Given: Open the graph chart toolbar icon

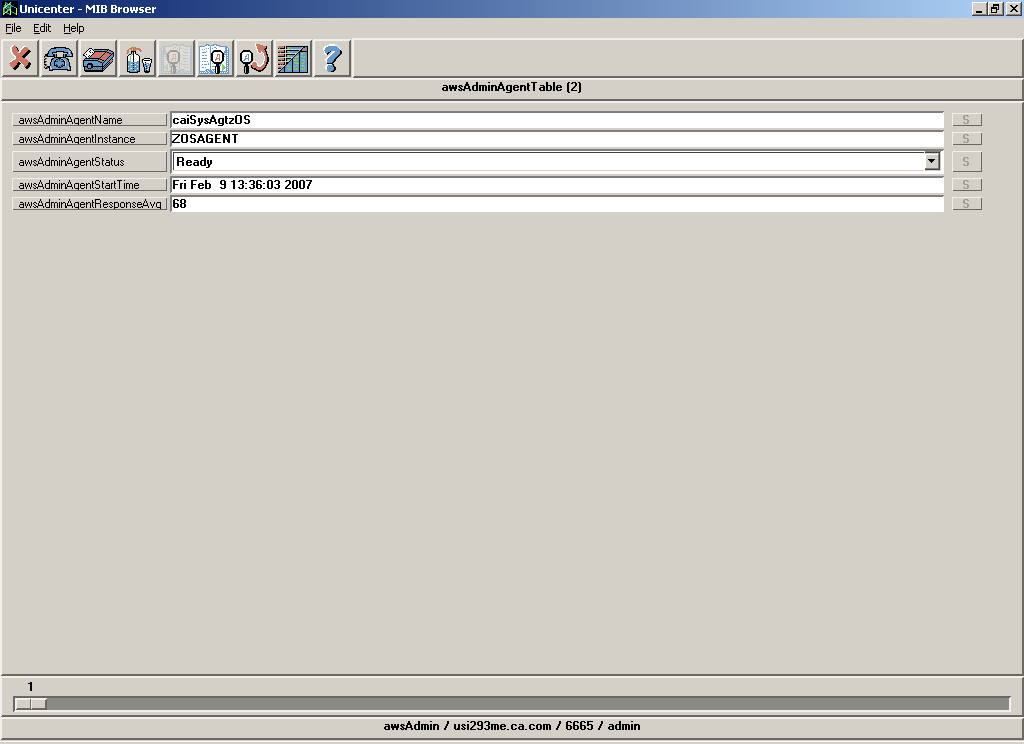Looking at the screenshot, I should coord(292,58).
